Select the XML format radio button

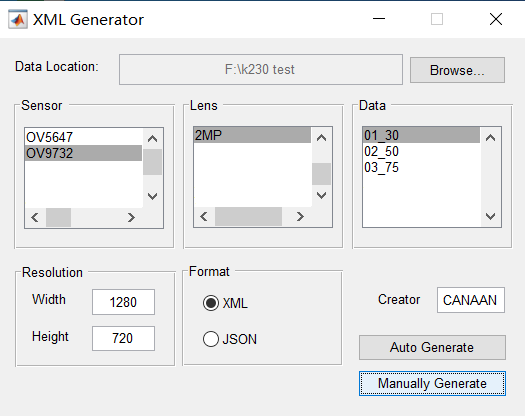[x=211, y=303]
